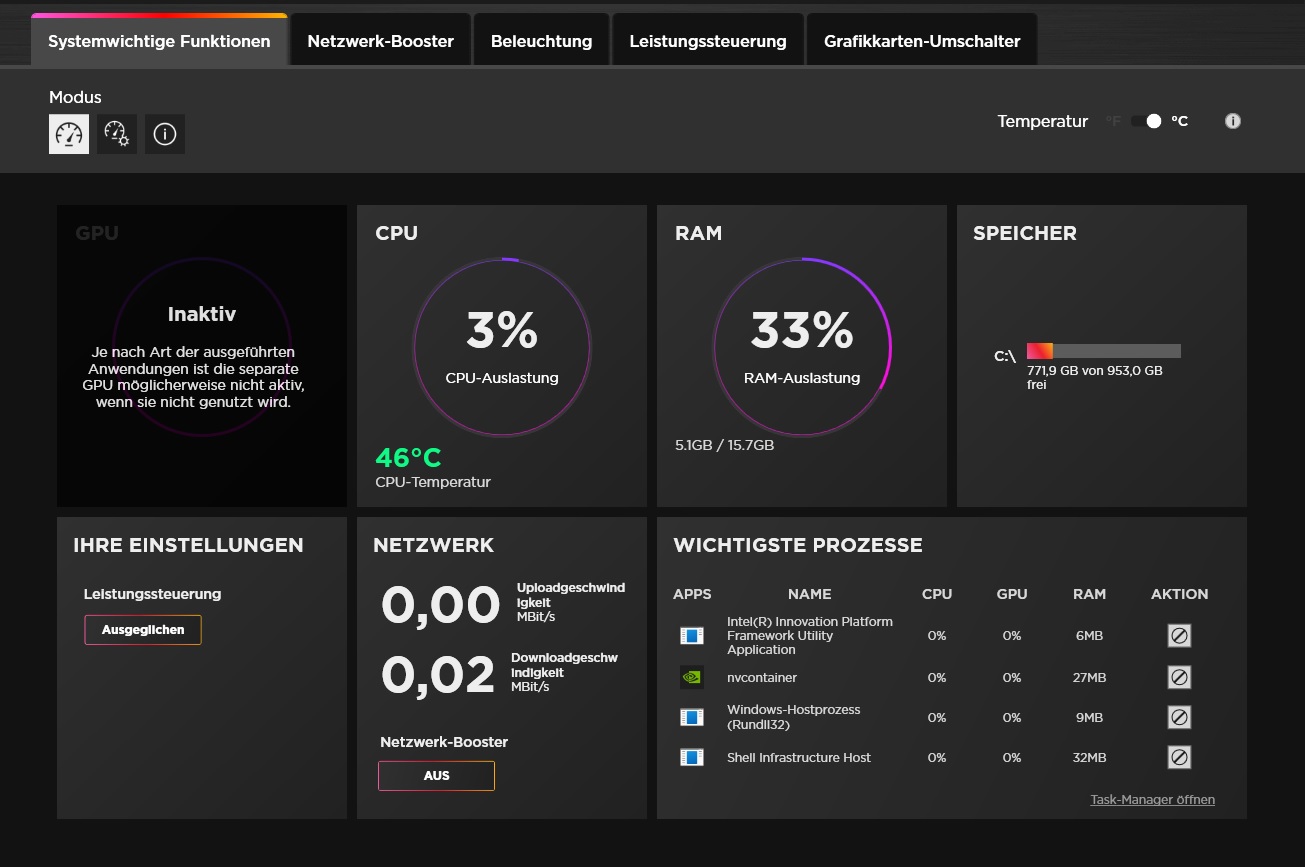Screen dimensions: 1305x867
Task: Select the speedometer basic mode icon
Action: (69, 134)
